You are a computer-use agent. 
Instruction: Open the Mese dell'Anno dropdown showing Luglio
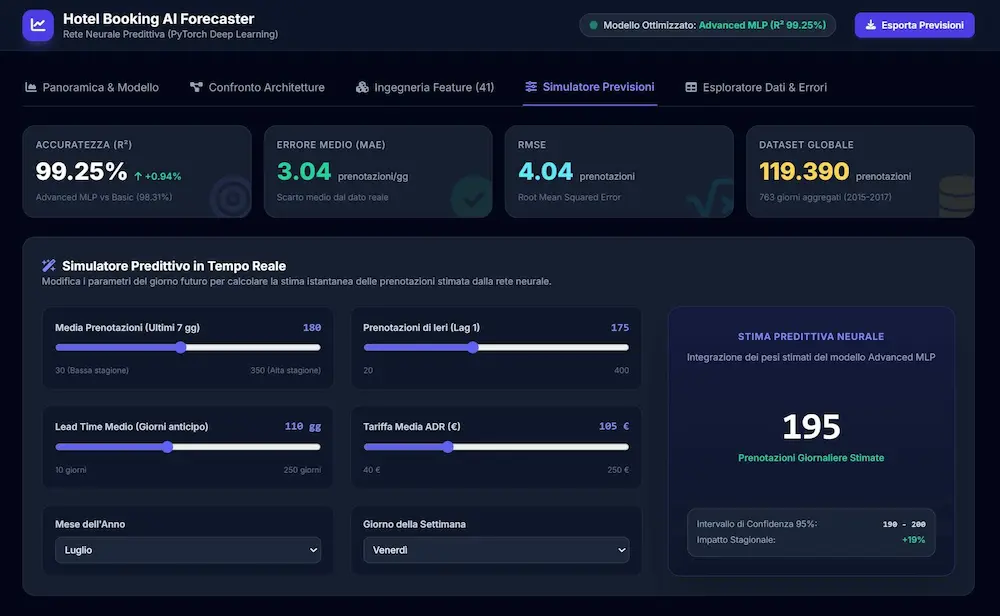tap(188, 550)
